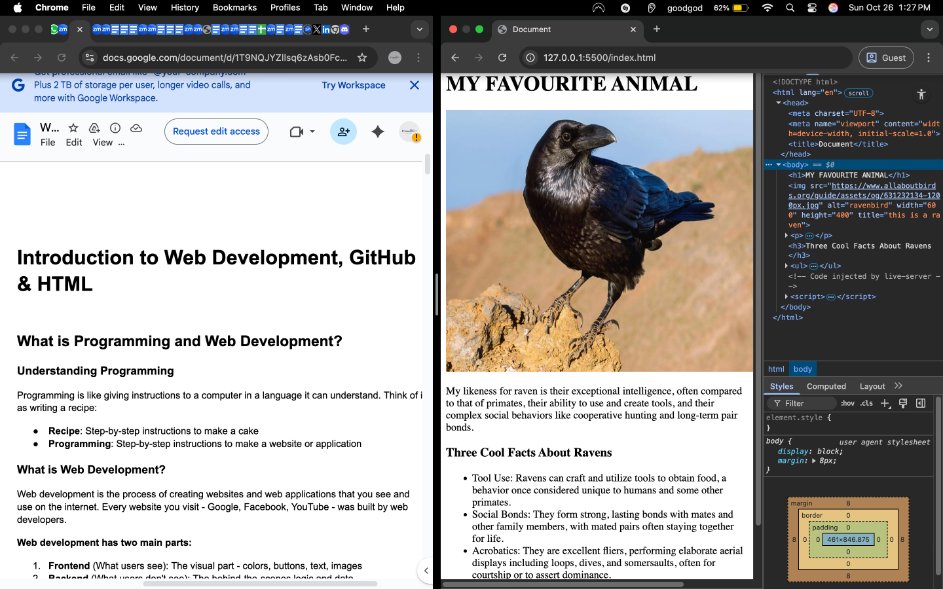943x589 pixels.
Task: Open Apple menu in menu bar
Action: tap(17, 7)
